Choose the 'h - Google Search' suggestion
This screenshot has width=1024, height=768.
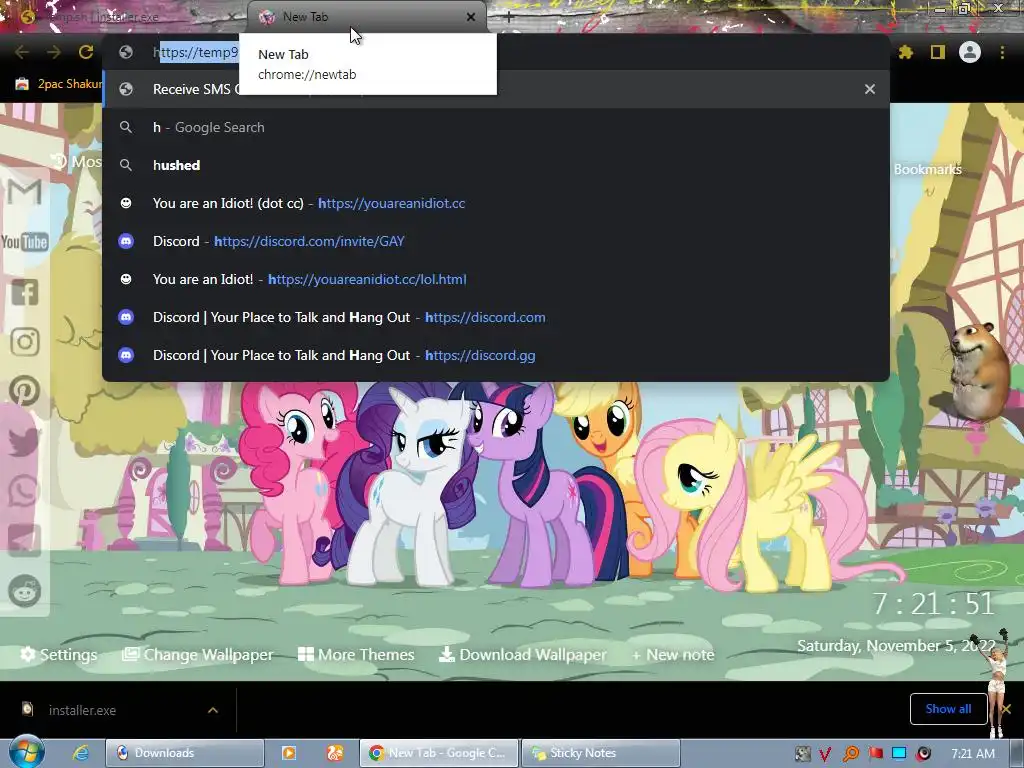coord(496,127)
